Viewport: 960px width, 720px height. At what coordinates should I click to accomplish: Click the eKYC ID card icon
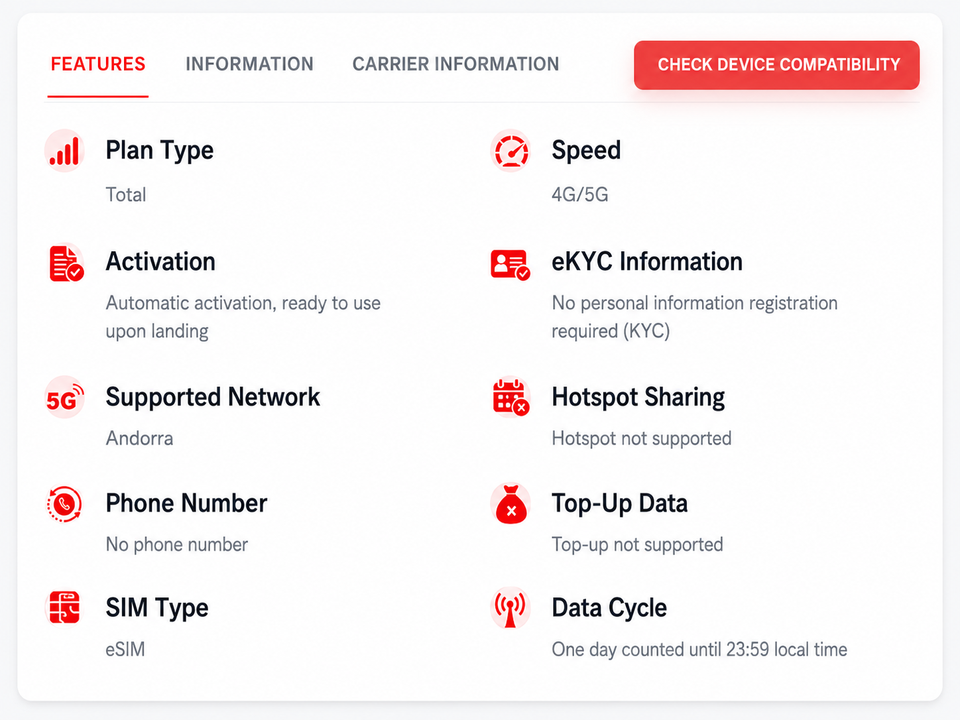click(x=510, y=264)
